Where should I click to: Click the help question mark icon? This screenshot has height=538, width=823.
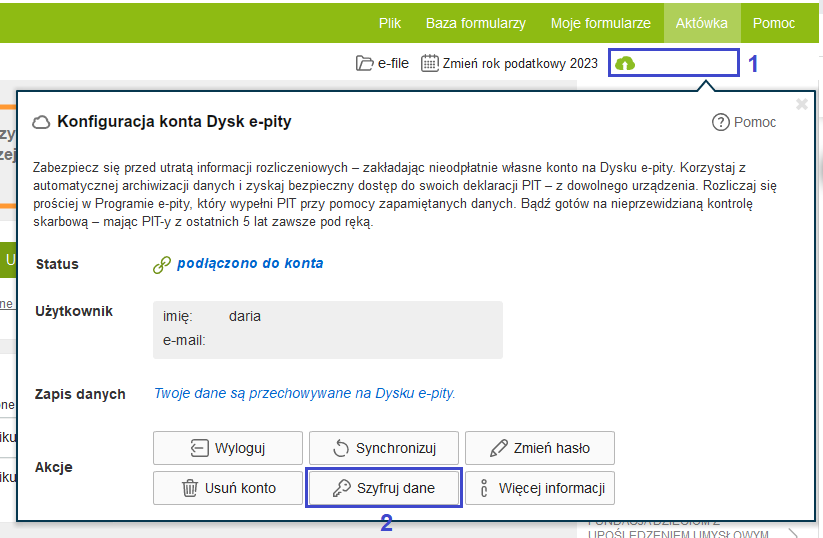[720, 122]
